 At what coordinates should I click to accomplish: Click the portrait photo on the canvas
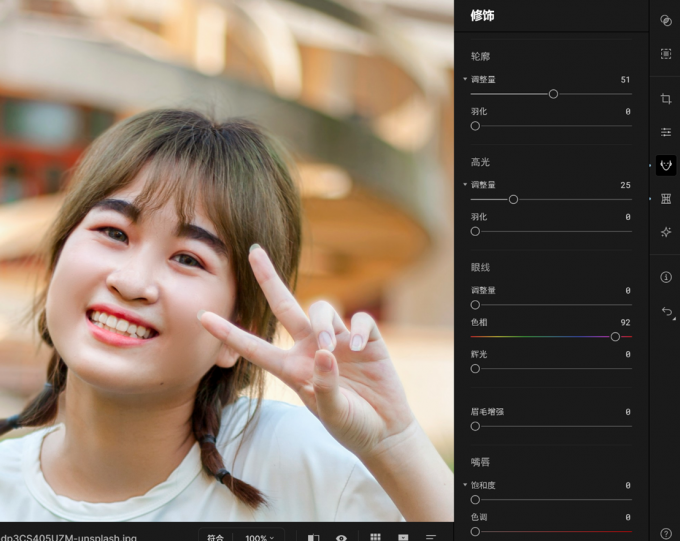click(227, 260)
